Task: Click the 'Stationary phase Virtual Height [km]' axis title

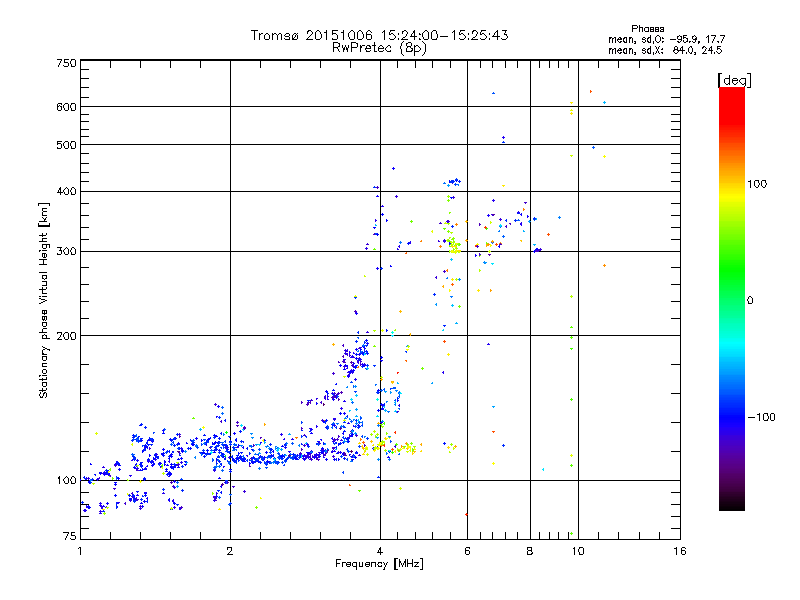Action: point(44,301)
